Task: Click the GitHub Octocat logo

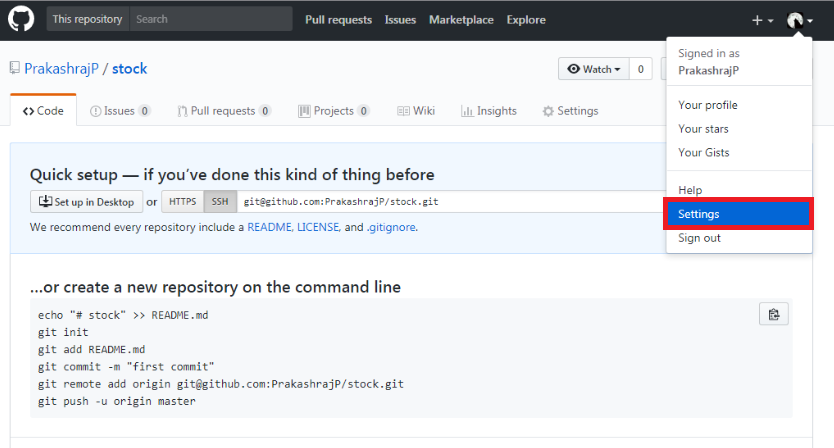Action: 22,19
